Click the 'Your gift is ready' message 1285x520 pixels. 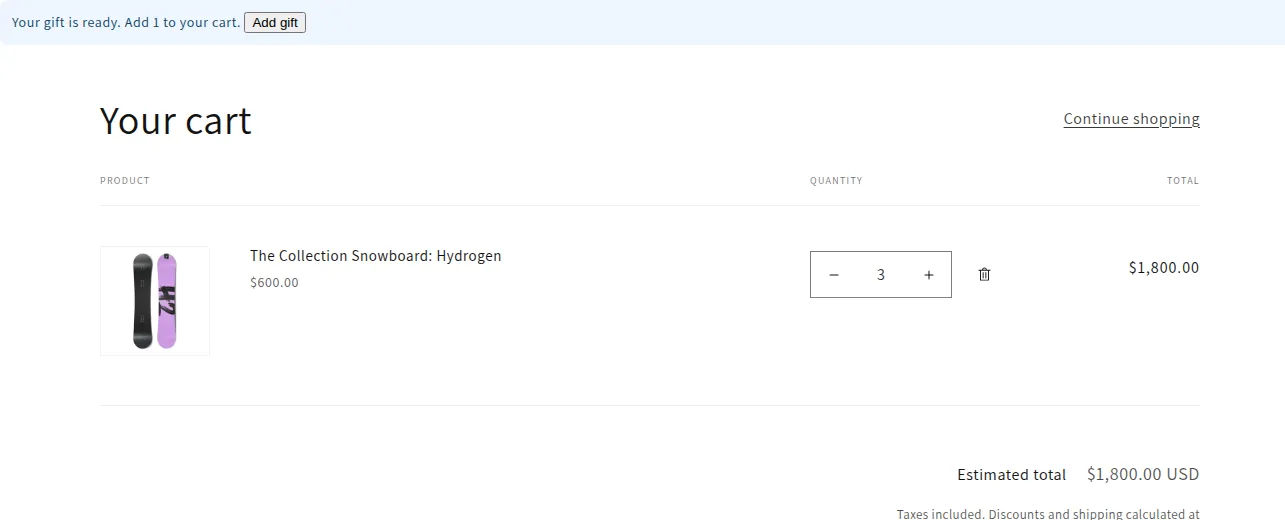[126, 22]
